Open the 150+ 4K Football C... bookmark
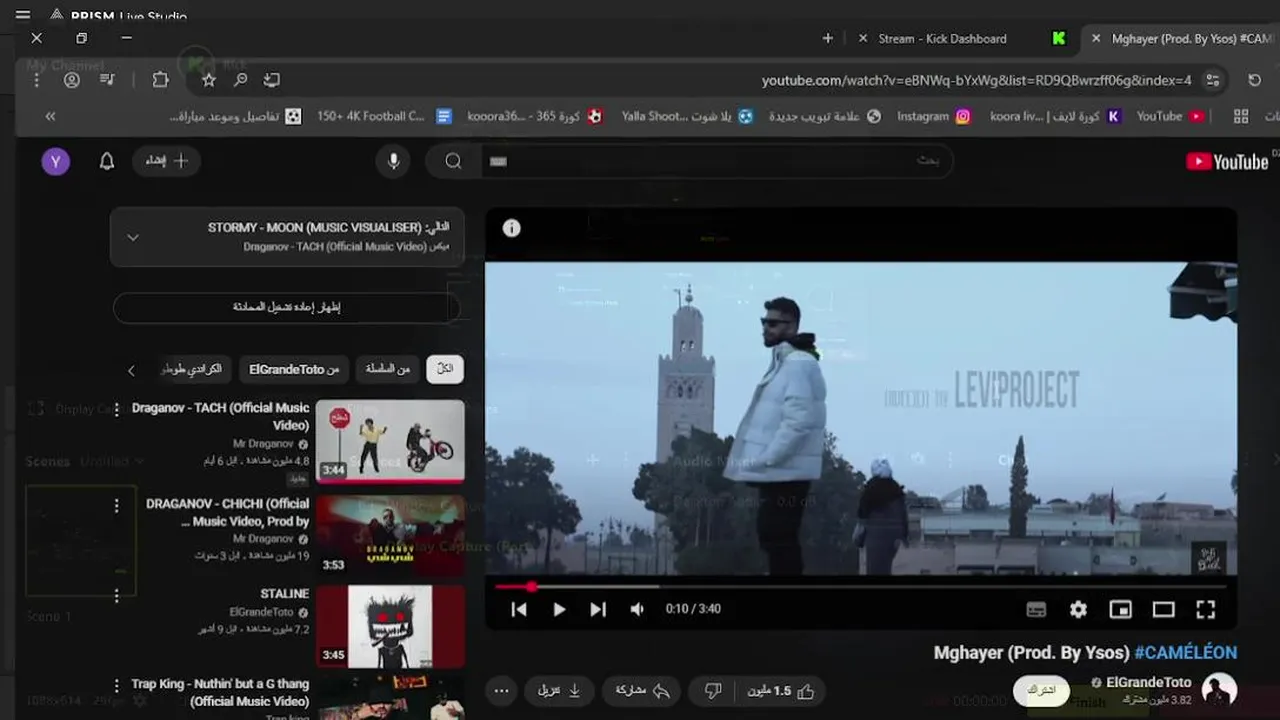 (x=385, y=117)
